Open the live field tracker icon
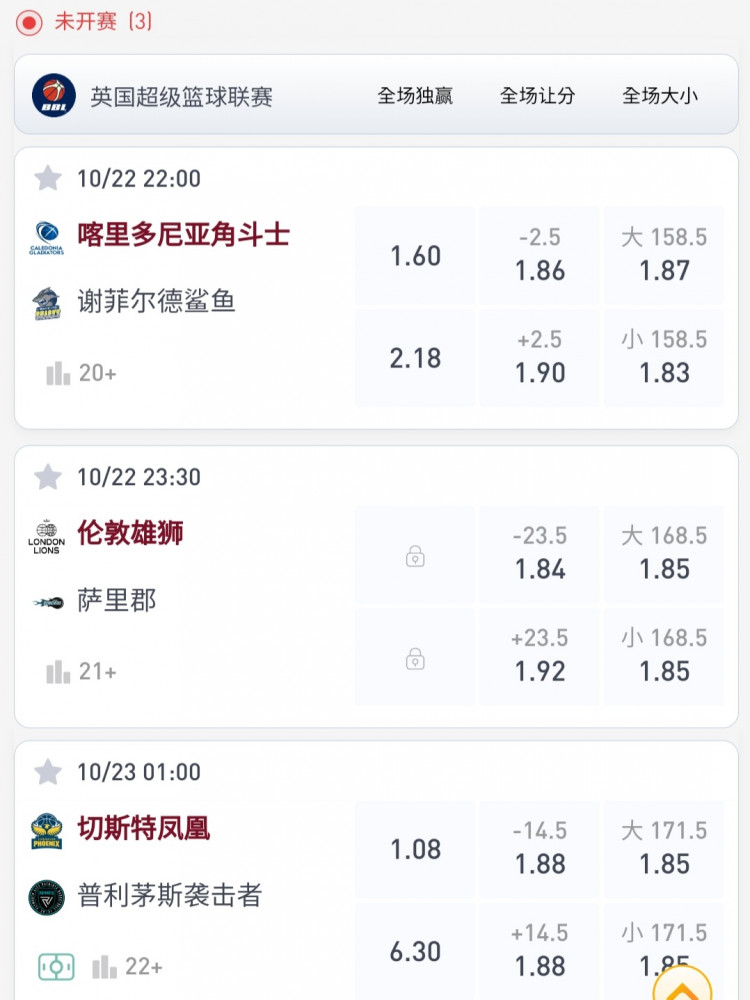The height and width of the screenshot is (1000, 750). (x=56, y=967)
